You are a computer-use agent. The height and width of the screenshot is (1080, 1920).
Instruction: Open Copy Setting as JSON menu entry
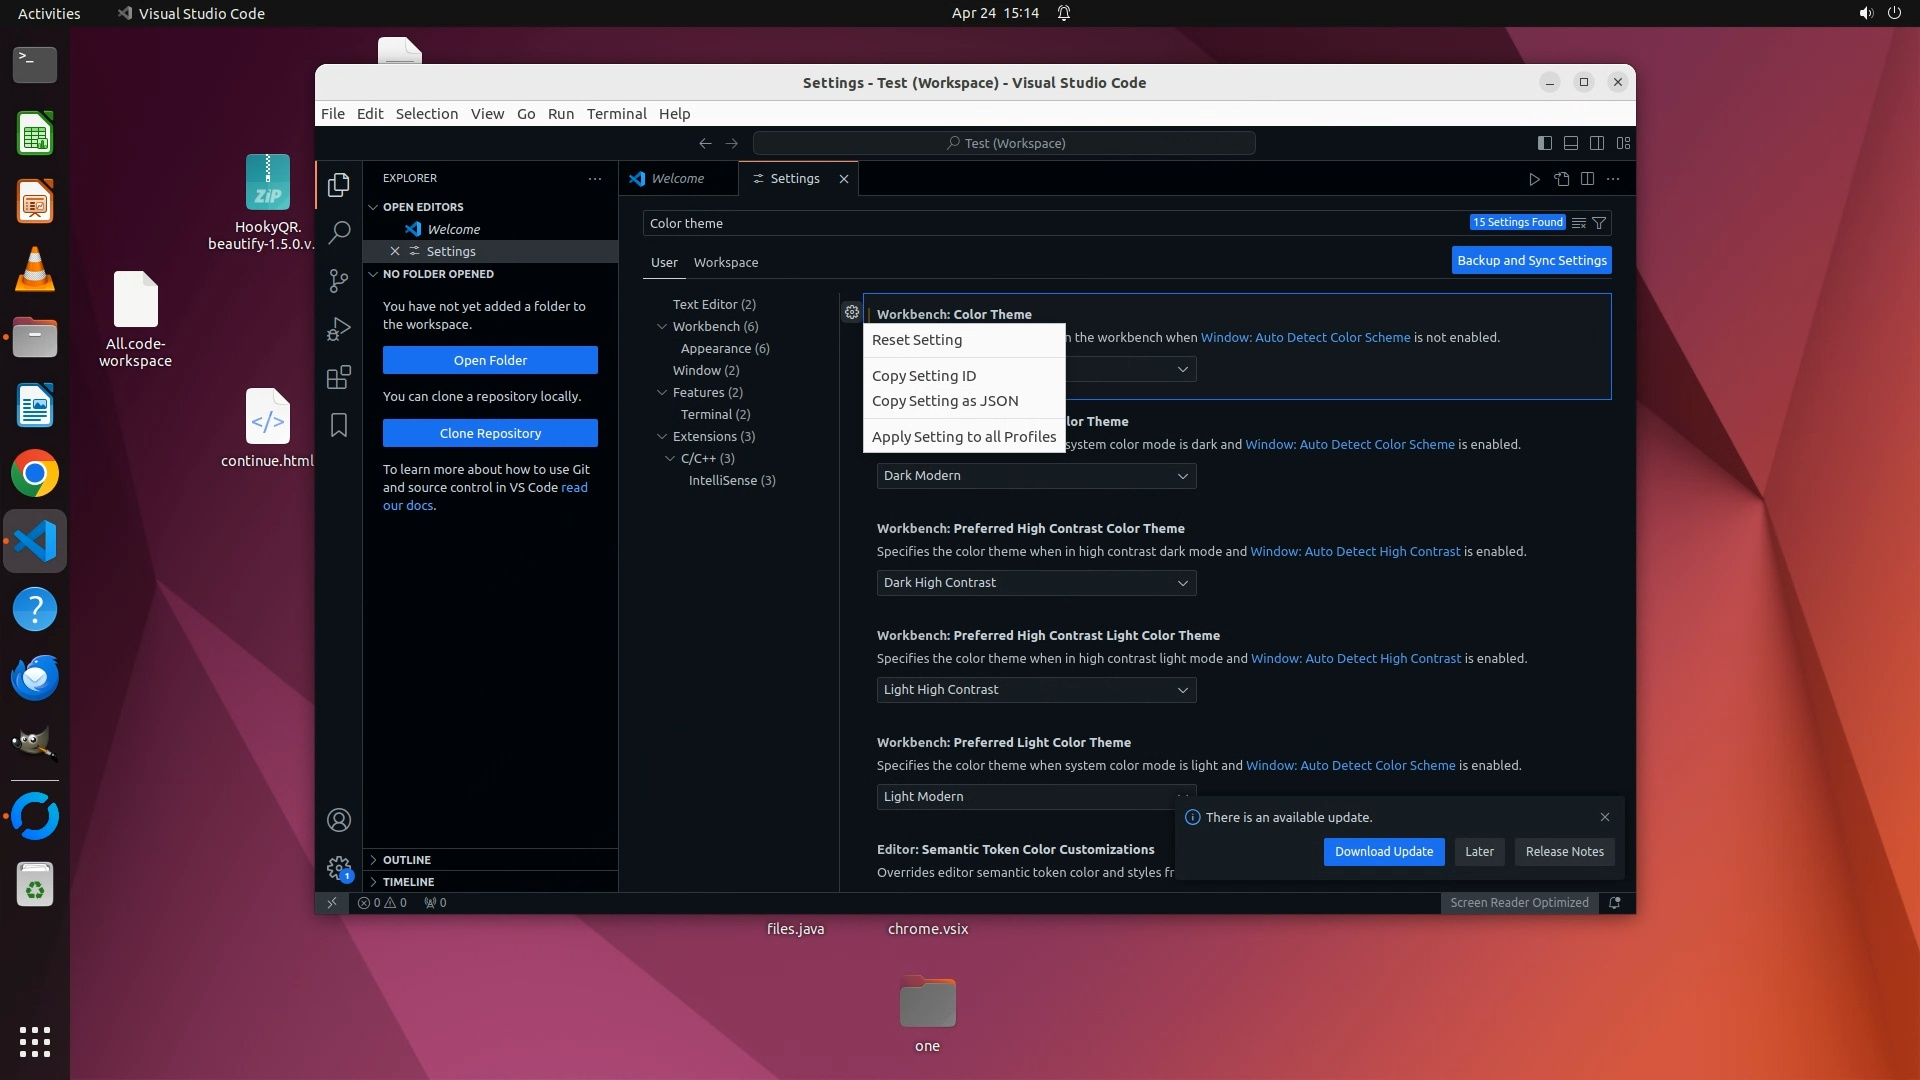[x=944, y=401]
